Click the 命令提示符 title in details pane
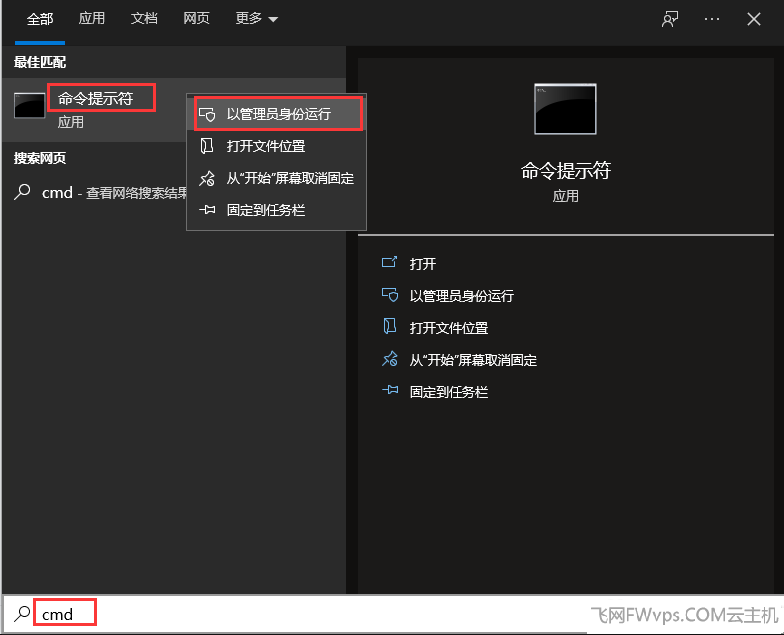 566,171
